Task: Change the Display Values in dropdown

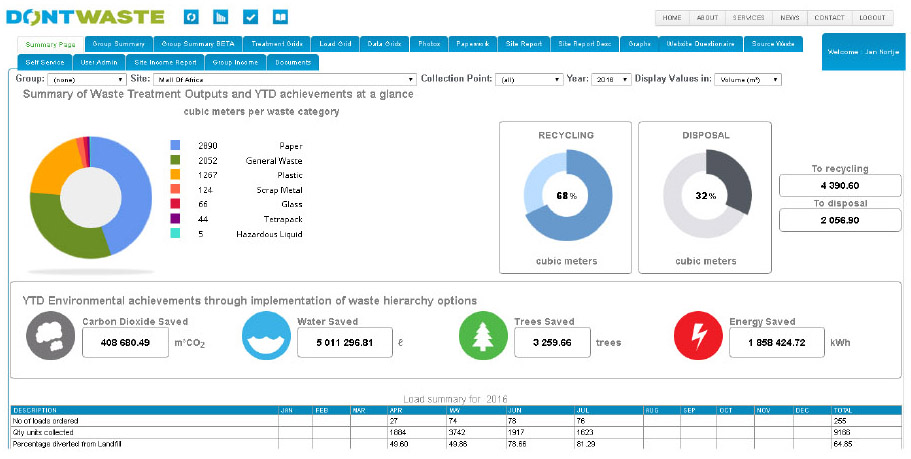Action: click(x=749, y=79)
